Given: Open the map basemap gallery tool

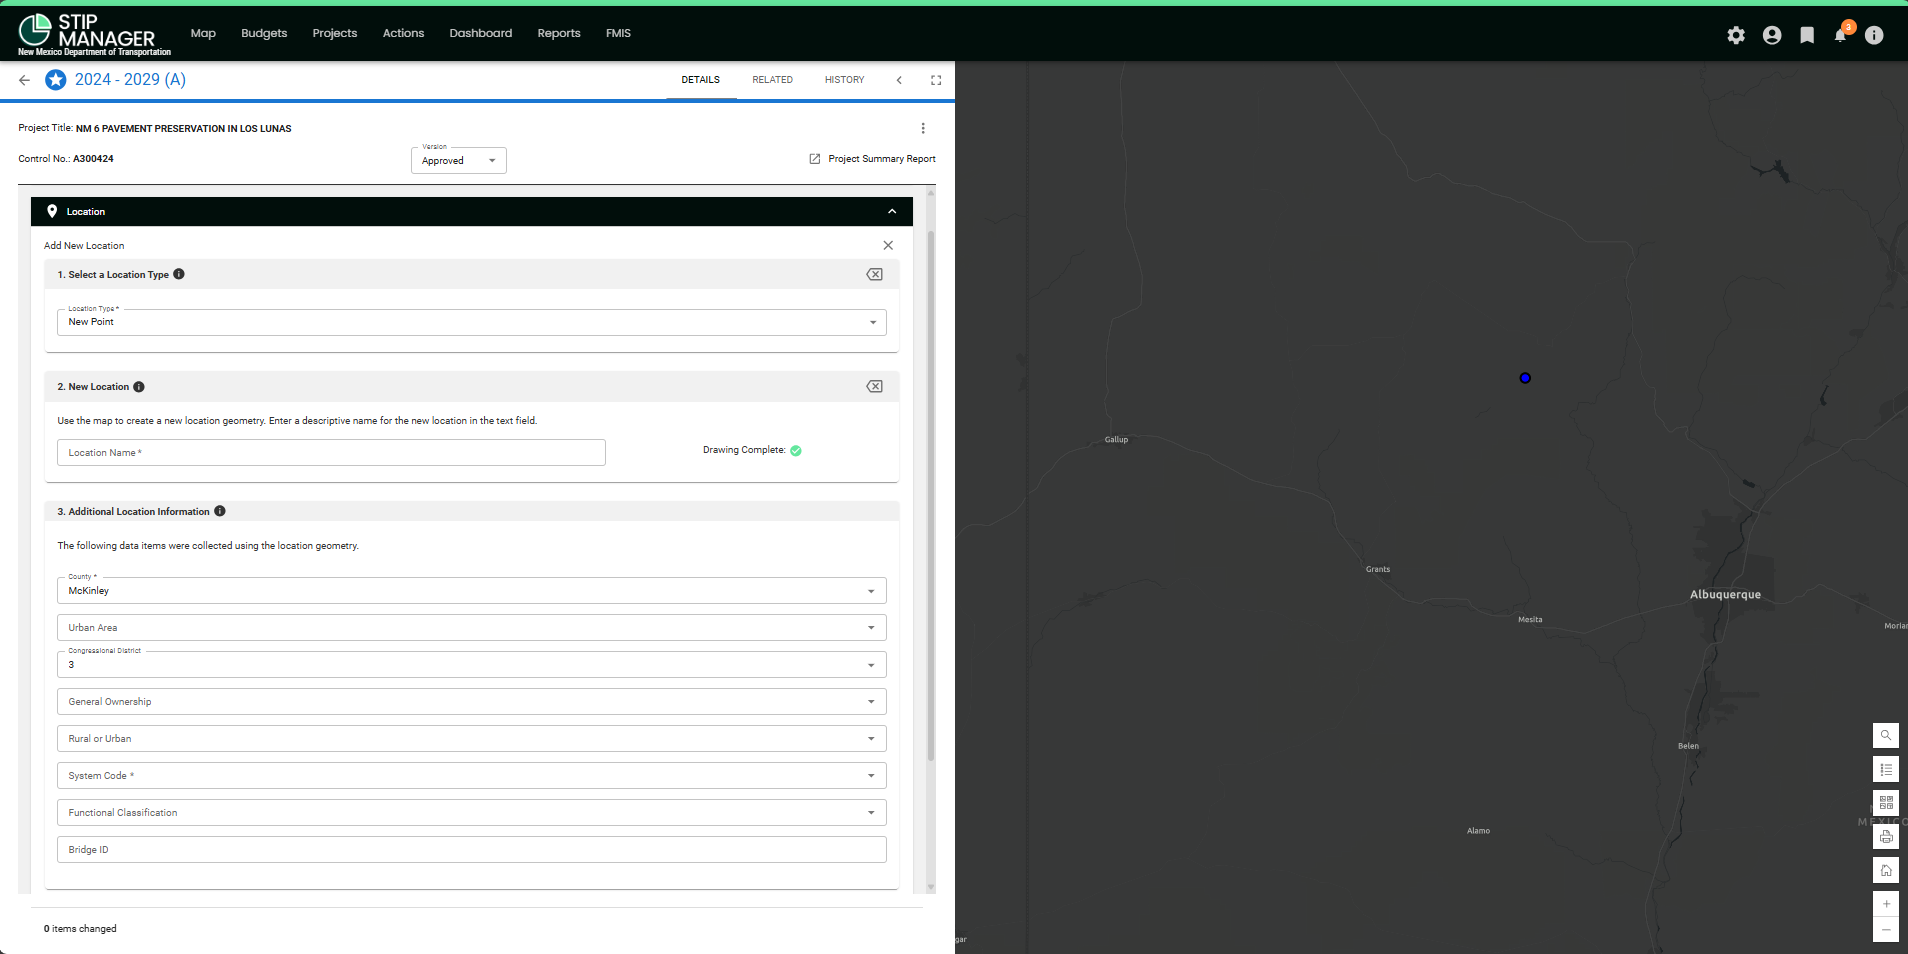Looking at the screenshot, I should pos(1886,803).
